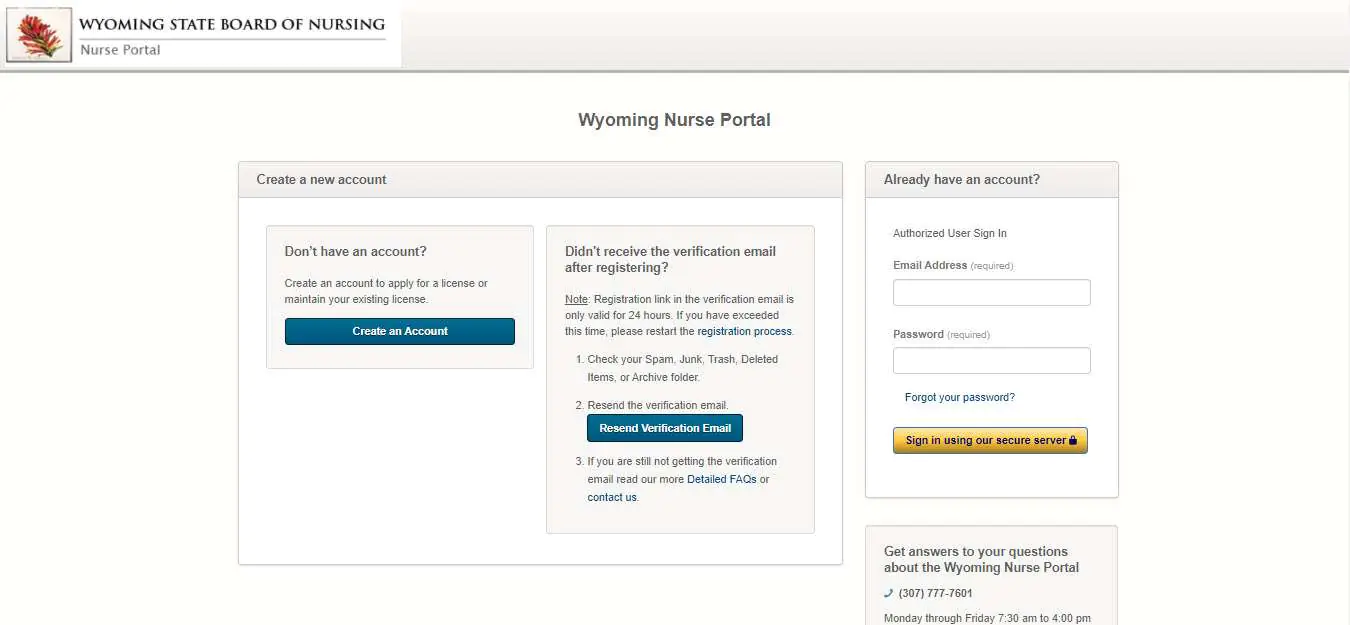Click inside the Password field

[990, 360]
